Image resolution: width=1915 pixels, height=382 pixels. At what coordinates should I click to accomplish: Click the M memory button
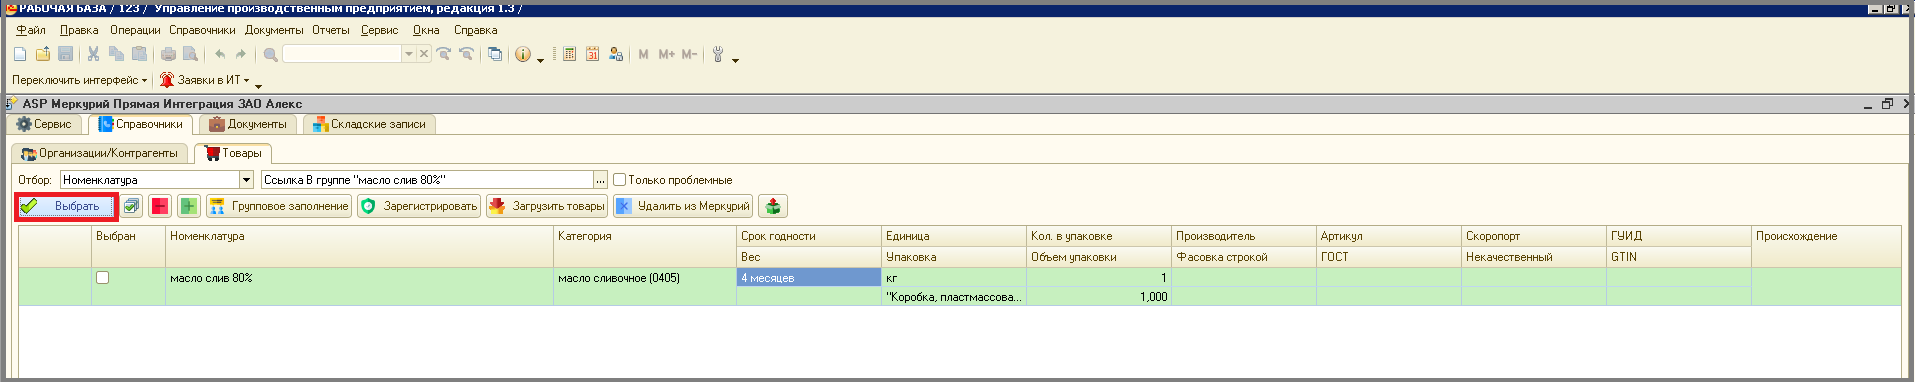[x=643, y=54]
